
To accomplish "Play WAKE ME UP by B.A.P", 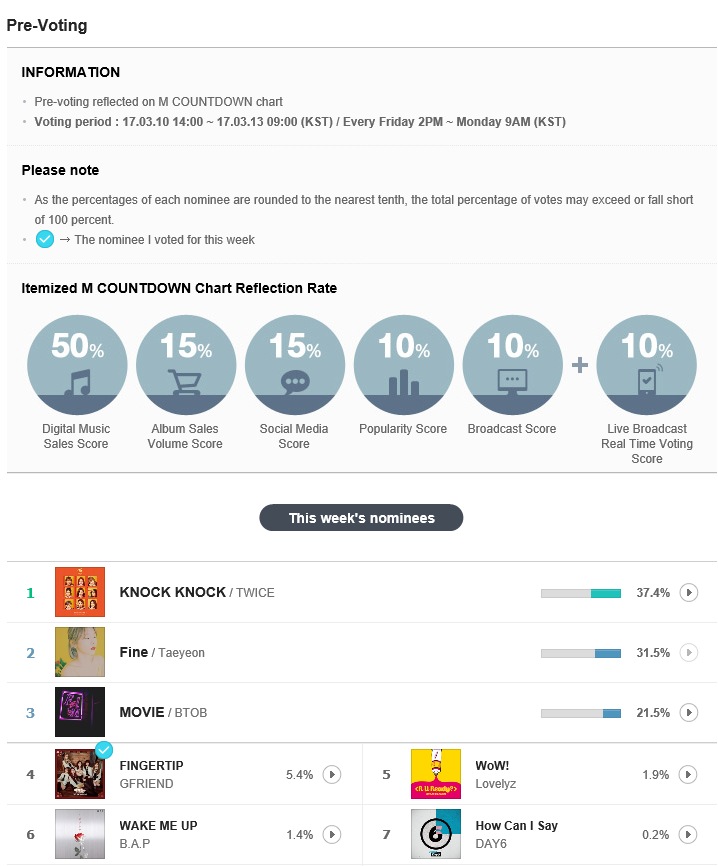I will [x=331, y=834].
